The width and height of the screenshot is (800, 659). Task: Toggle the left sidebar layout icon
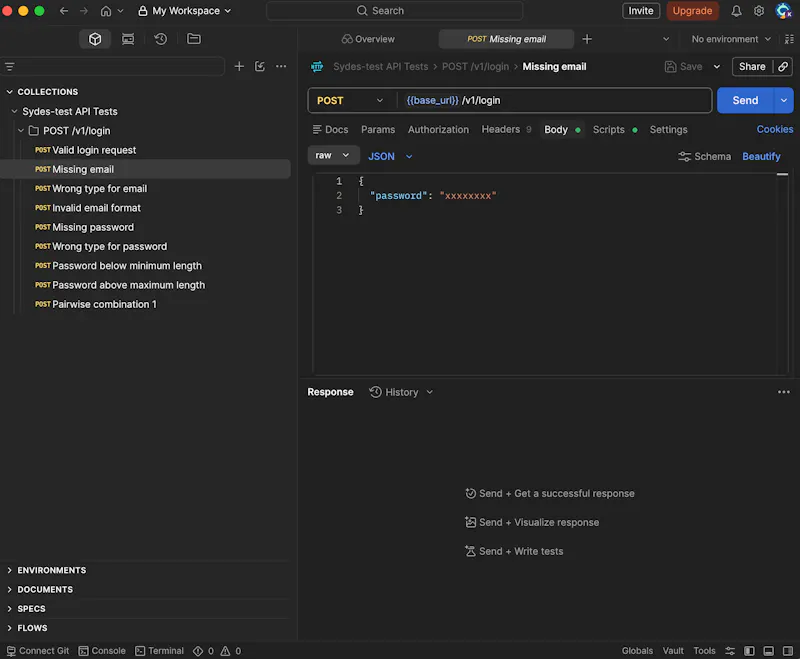749,651
